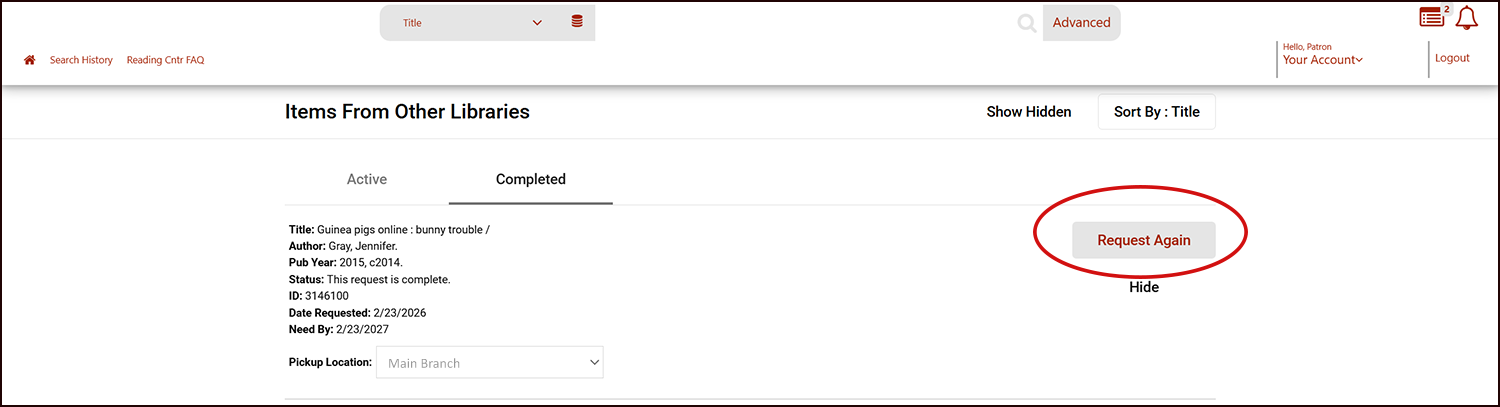Expand the Title search type dropdown
Viewport: 1500px width, 407px height.
(x=472, y=23)
